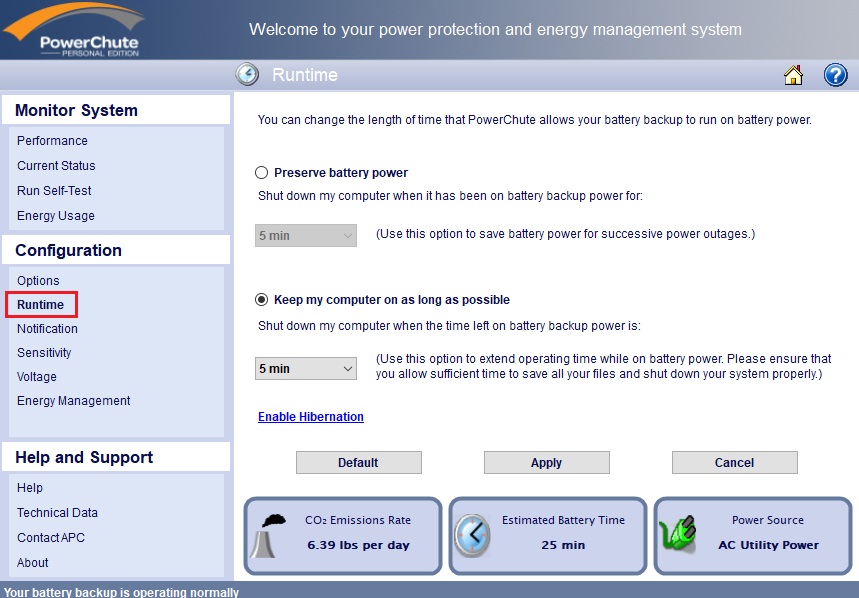
Task: Open the Performance page
Action: [52, 141]
